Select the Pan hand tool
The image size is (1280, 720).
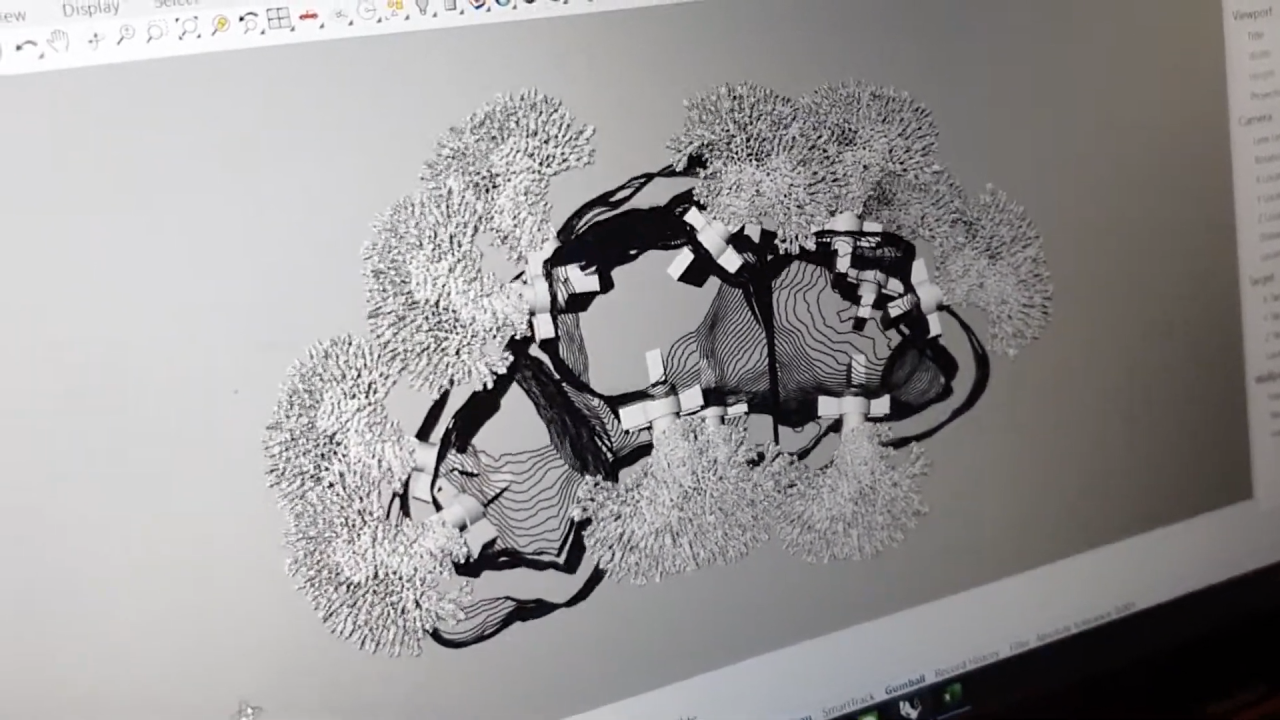pyautogui.click(x=58, y=41)
